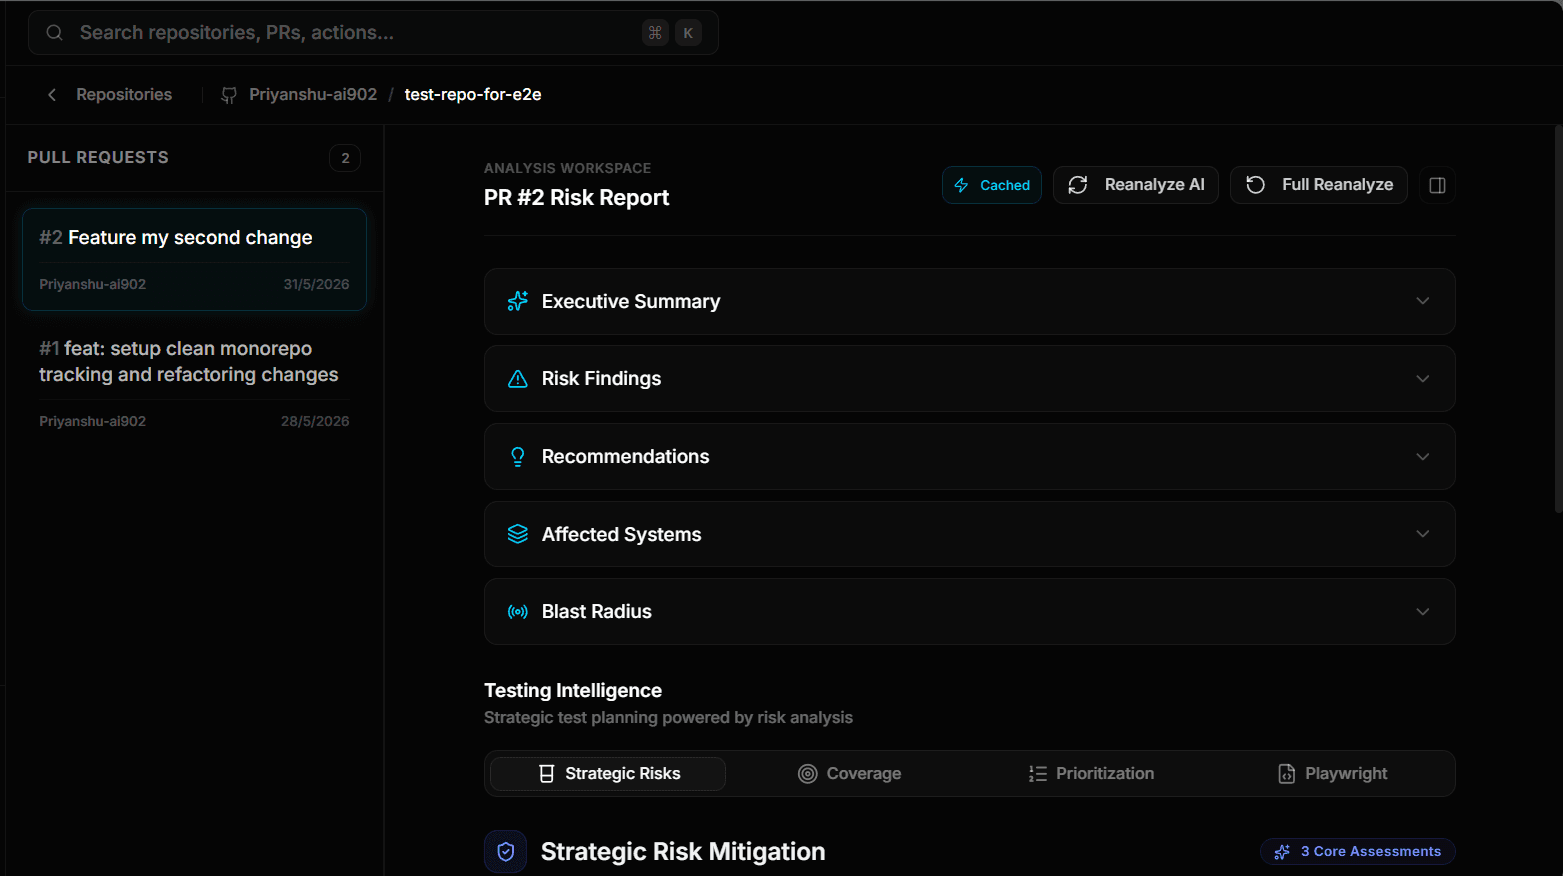Click the PULL REQUESTS heading
Screen dimensions: 1563x876
pos(98,158)
